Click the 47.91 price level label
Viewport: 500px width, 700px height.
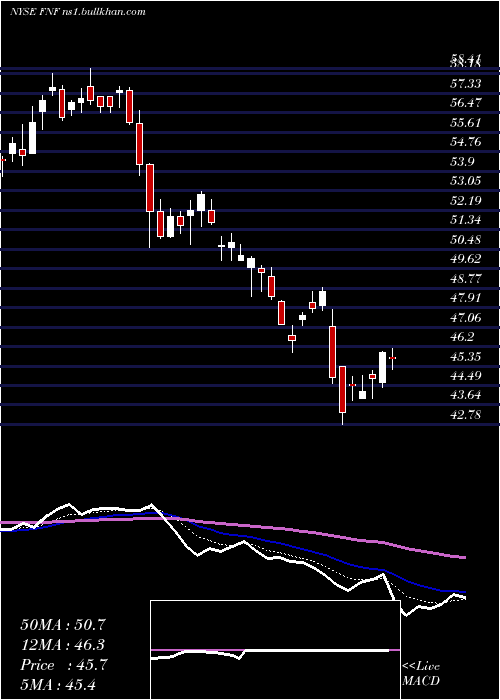coord(466,298)
